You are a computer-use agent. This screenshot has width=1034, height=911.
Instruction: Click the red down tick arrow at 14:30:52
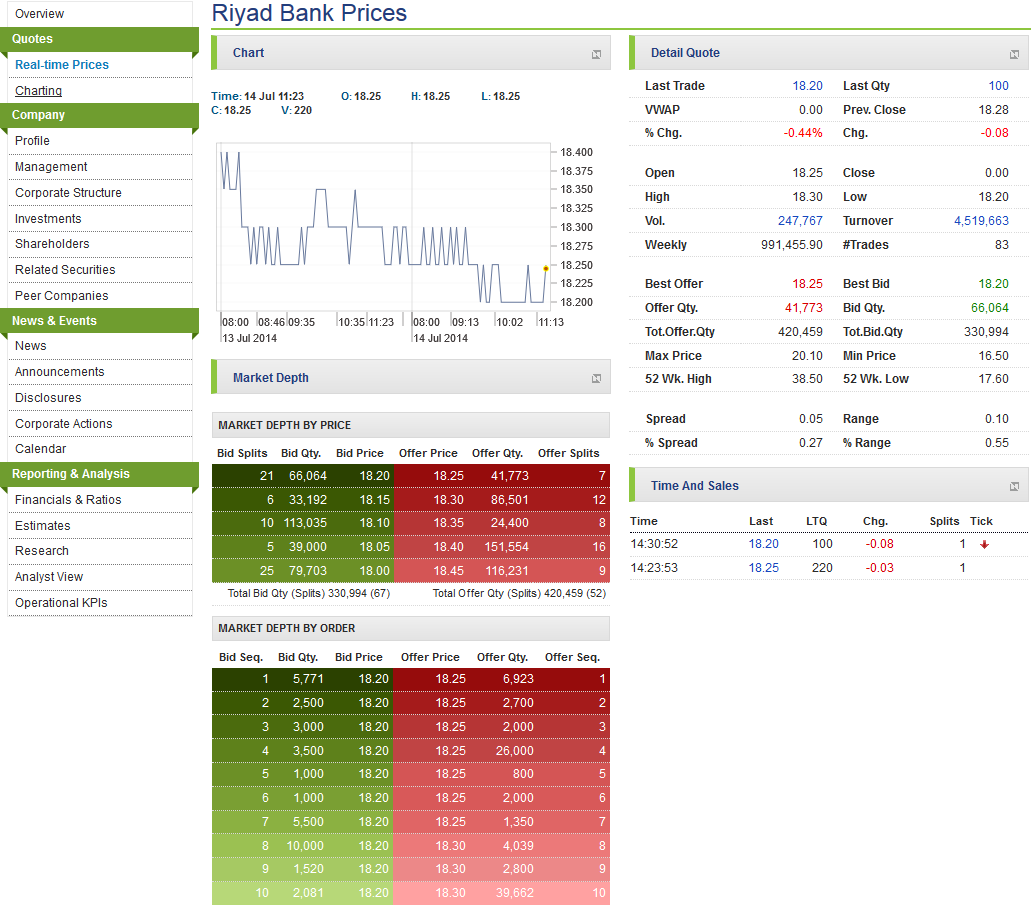point(984,545)
